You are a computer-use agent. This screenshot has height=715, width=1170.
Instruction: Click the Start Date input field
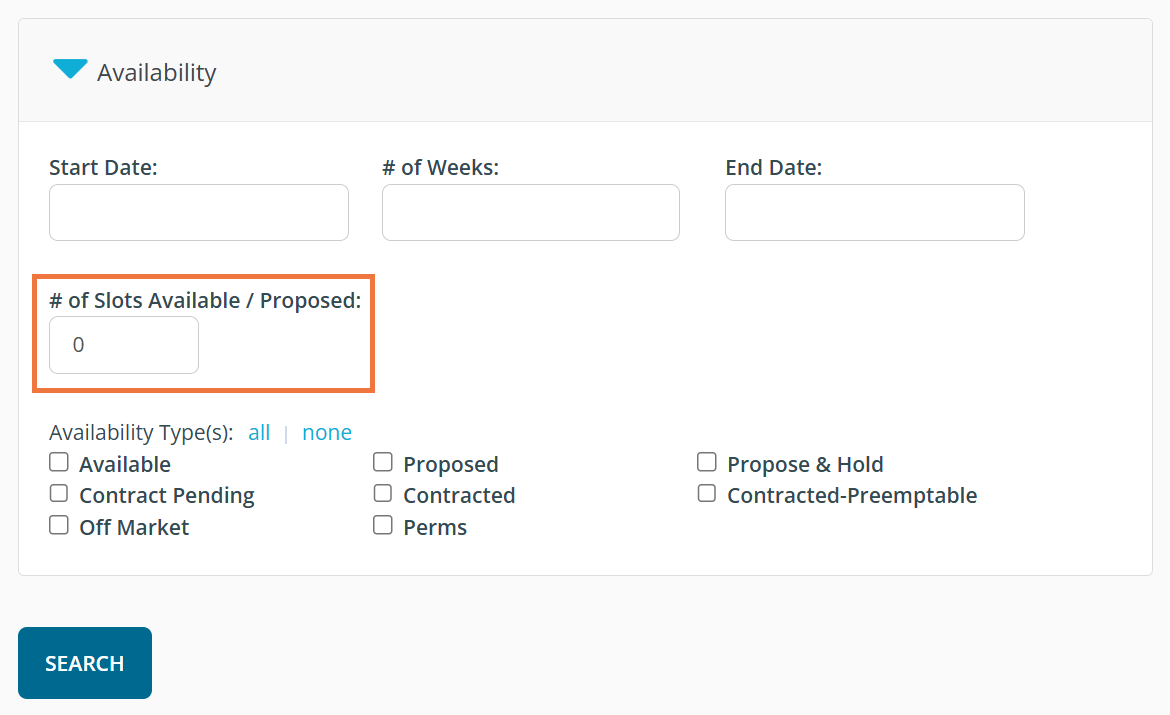tap(198, 212)
